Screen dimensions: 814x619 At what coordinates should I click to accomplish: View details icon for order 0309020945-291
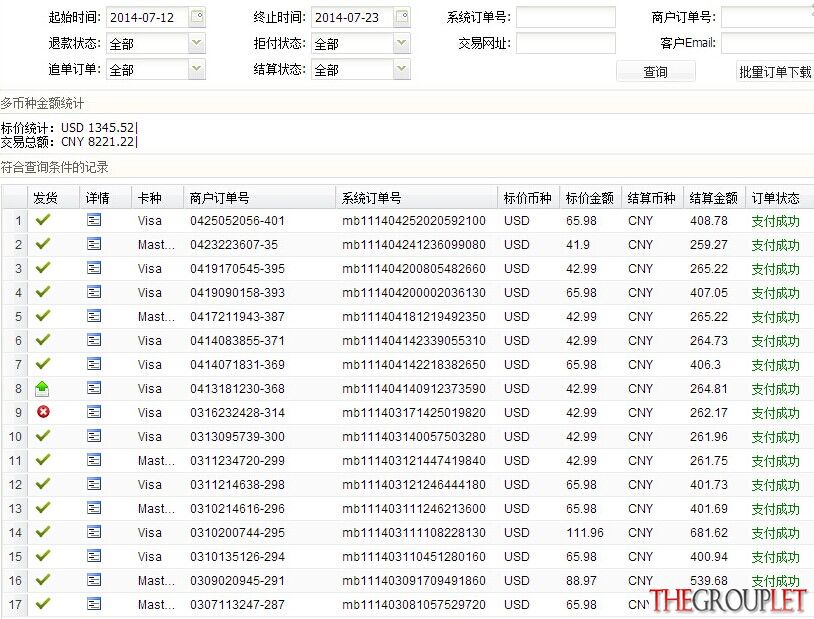pos(94,580)
